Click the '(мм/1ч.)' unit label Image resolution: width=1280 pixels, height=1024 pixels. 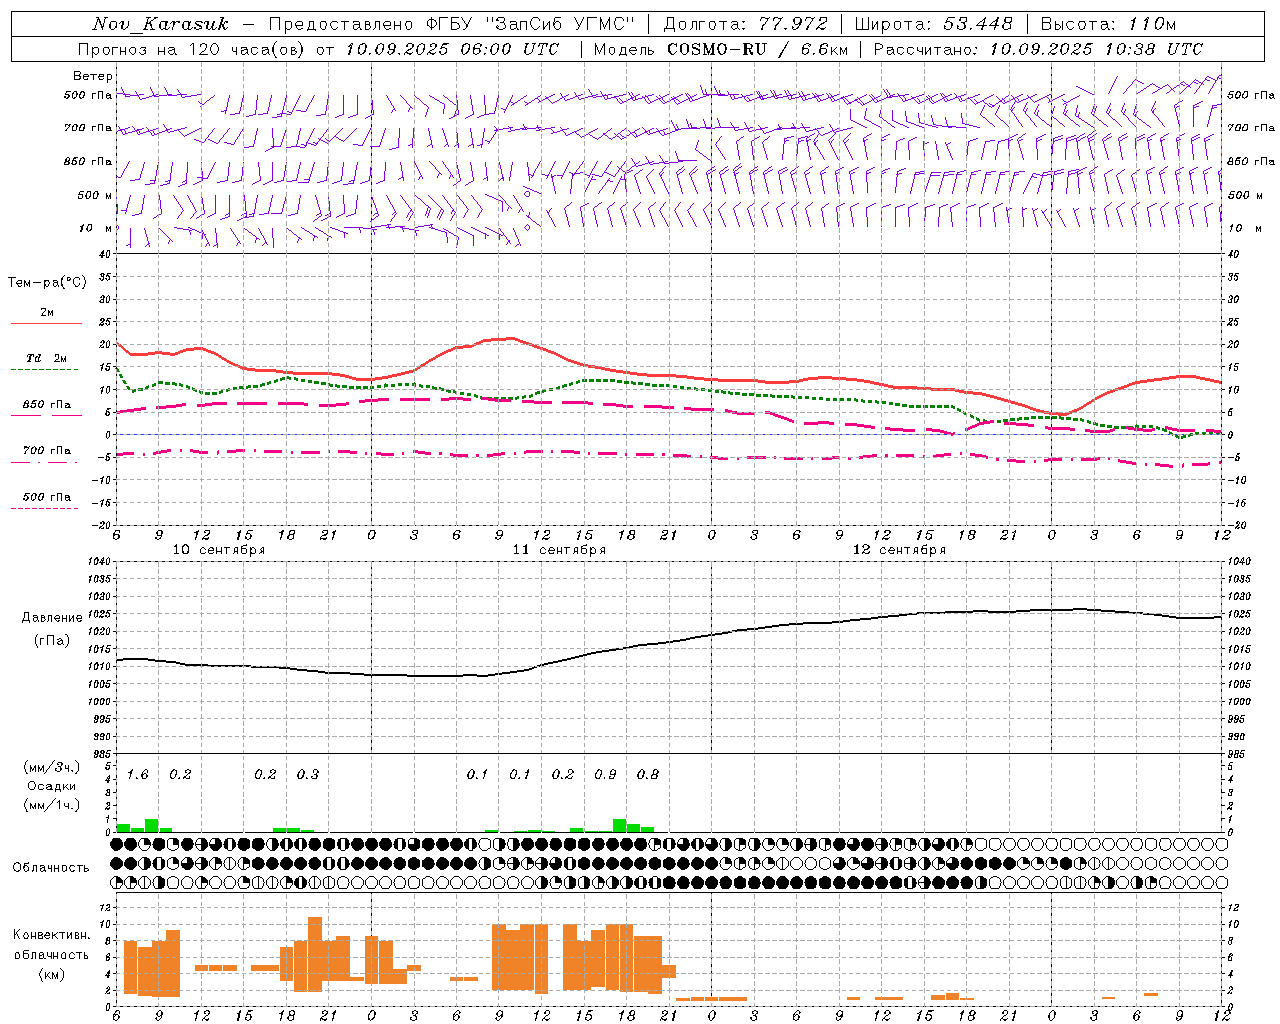point(52,805)
